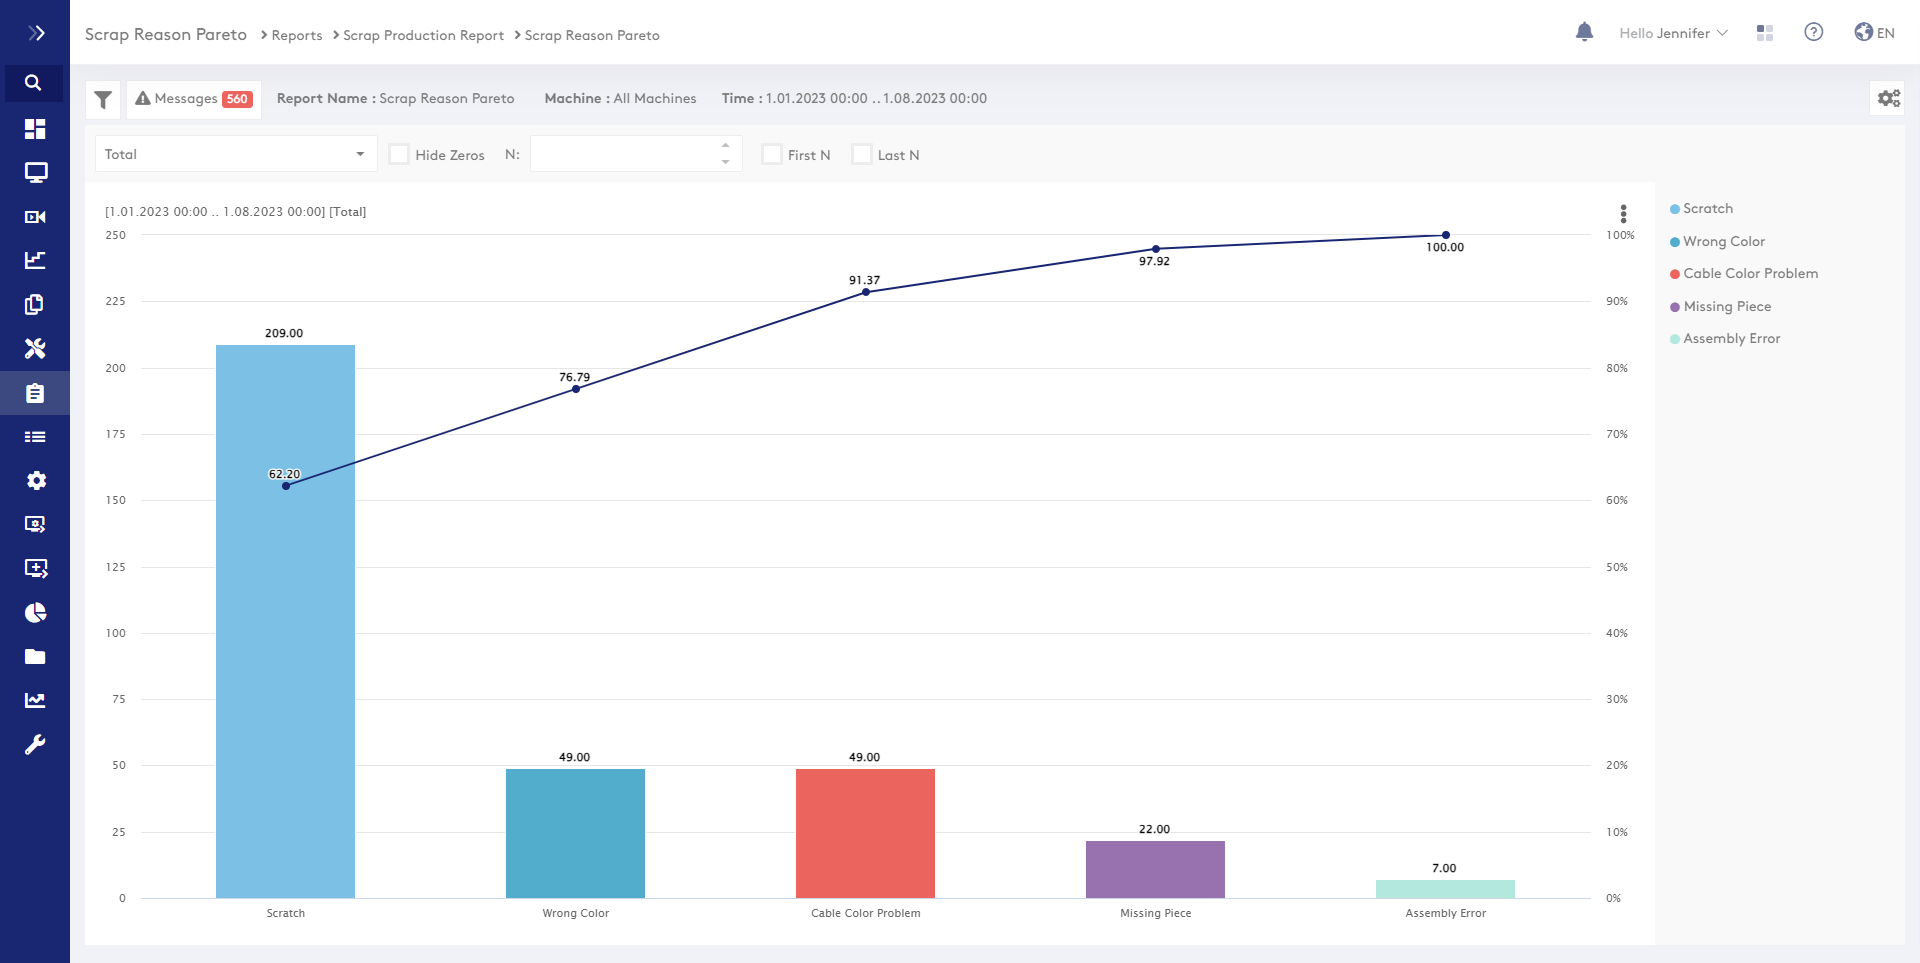
Task: Click the help question mark icon
Action: coord(1813,33)
